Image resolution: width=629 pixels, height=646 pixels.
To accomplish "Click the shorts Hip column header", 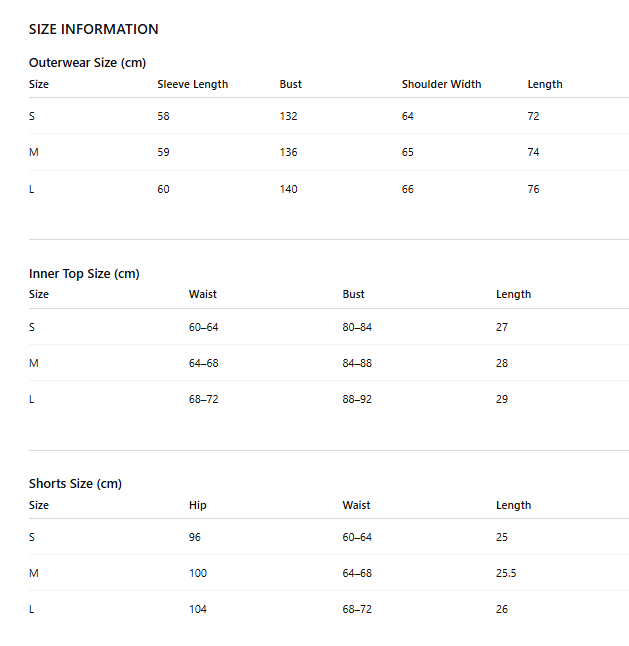I will click(x=198, y=505).
